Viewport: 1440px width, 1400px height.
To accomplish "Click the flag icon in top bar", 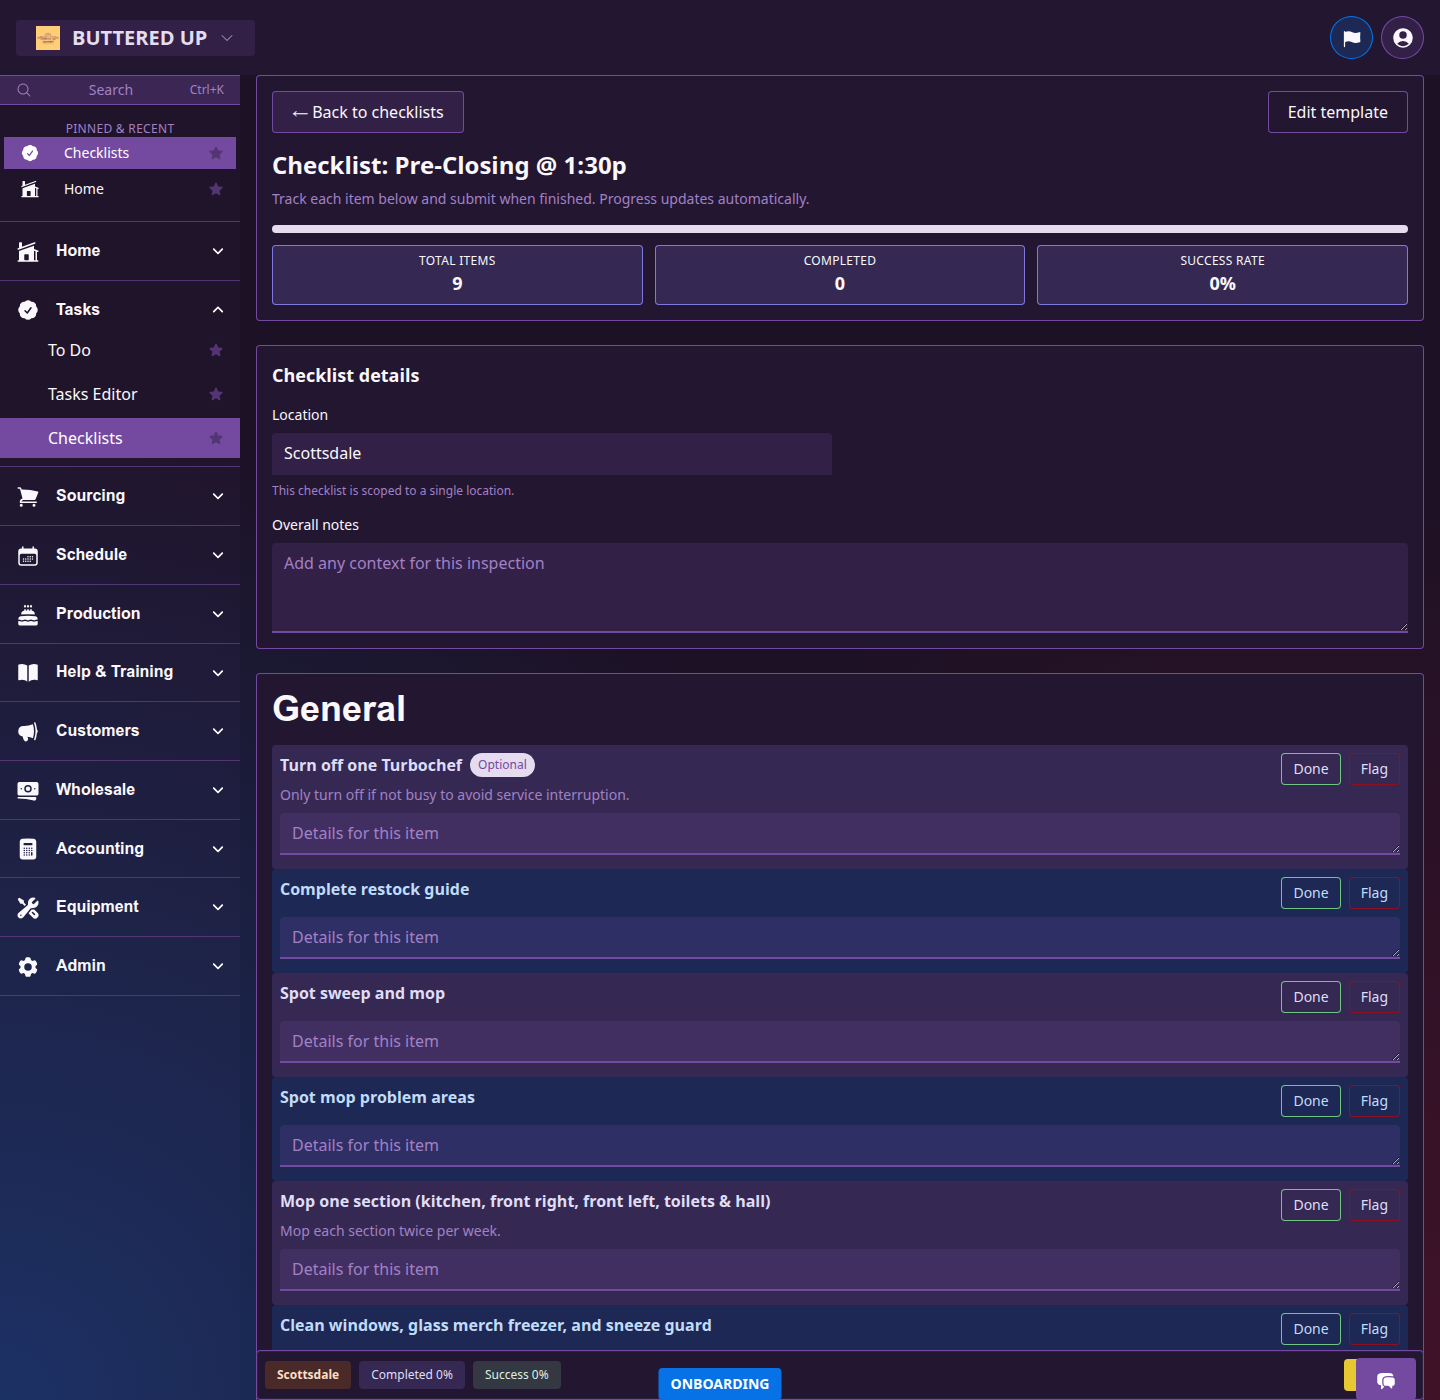I will click(1351, 38).
